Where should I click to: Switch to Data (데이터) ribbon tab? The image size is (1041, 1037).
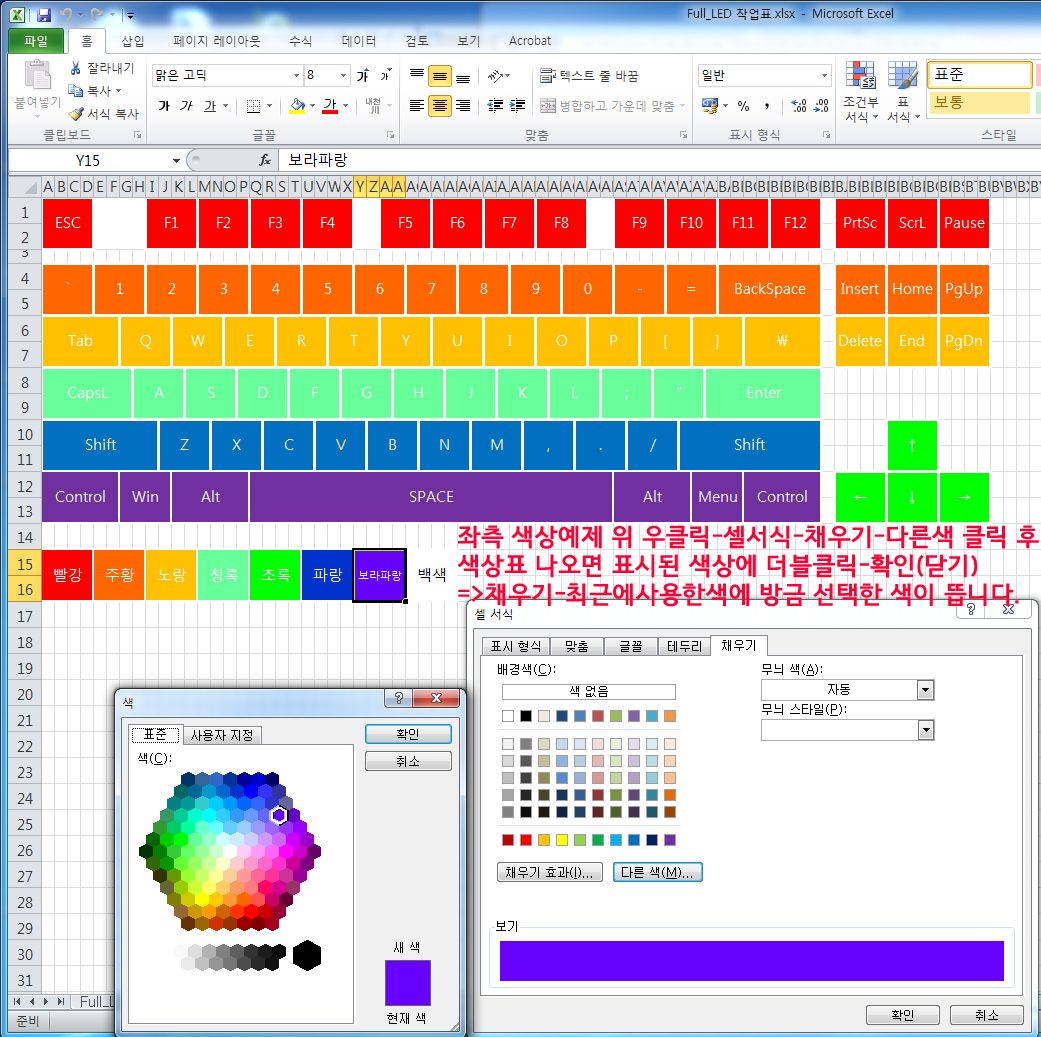click(x=359, y=40)
